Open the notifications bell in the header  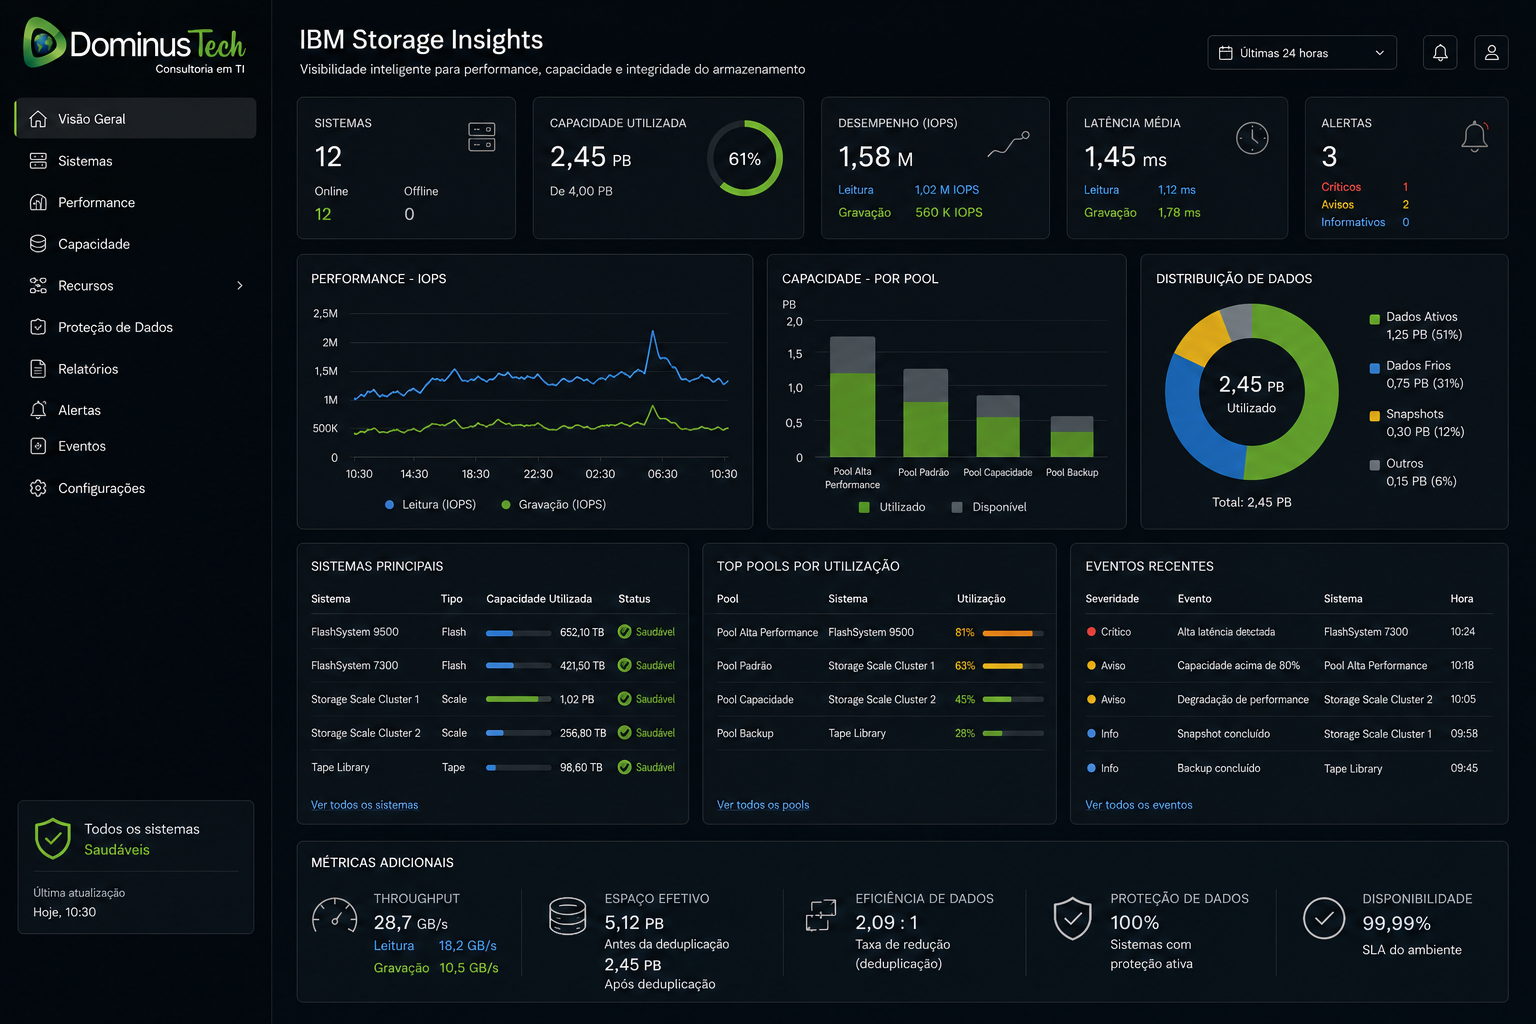(1440, 53)
